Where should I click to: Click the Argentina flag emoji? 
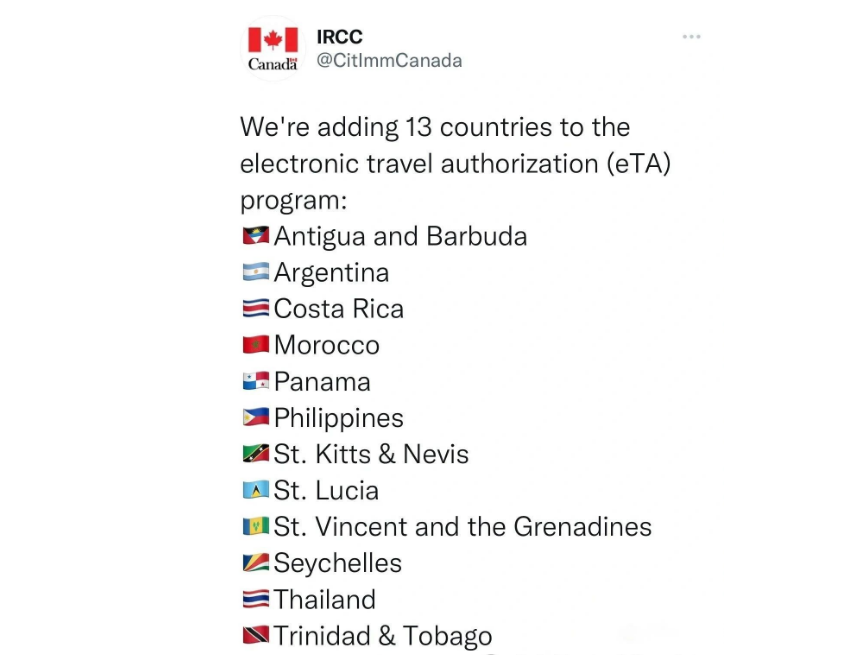coord(256,272)
